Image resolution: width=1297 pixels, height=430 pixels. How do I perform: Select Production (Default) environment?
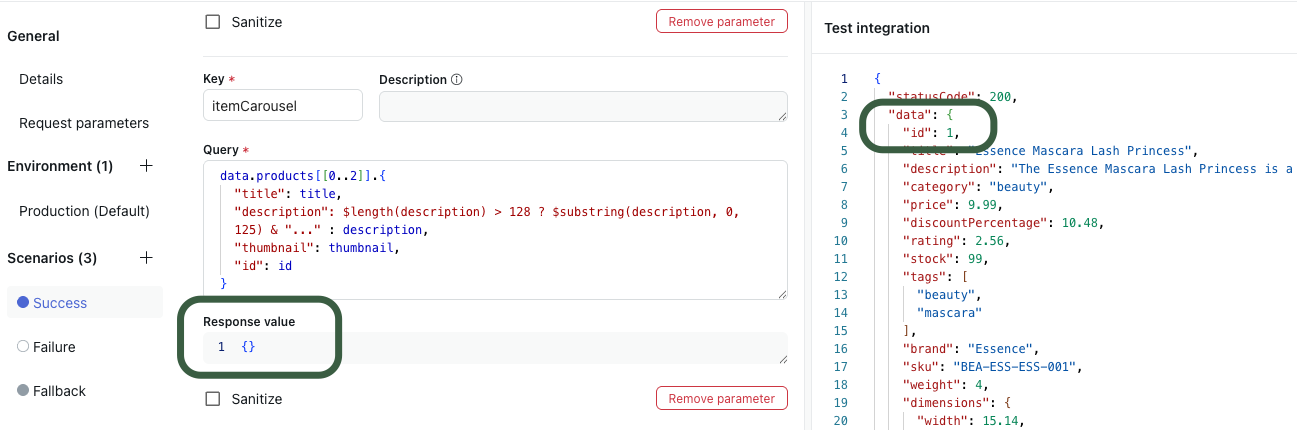click(84, 211)
